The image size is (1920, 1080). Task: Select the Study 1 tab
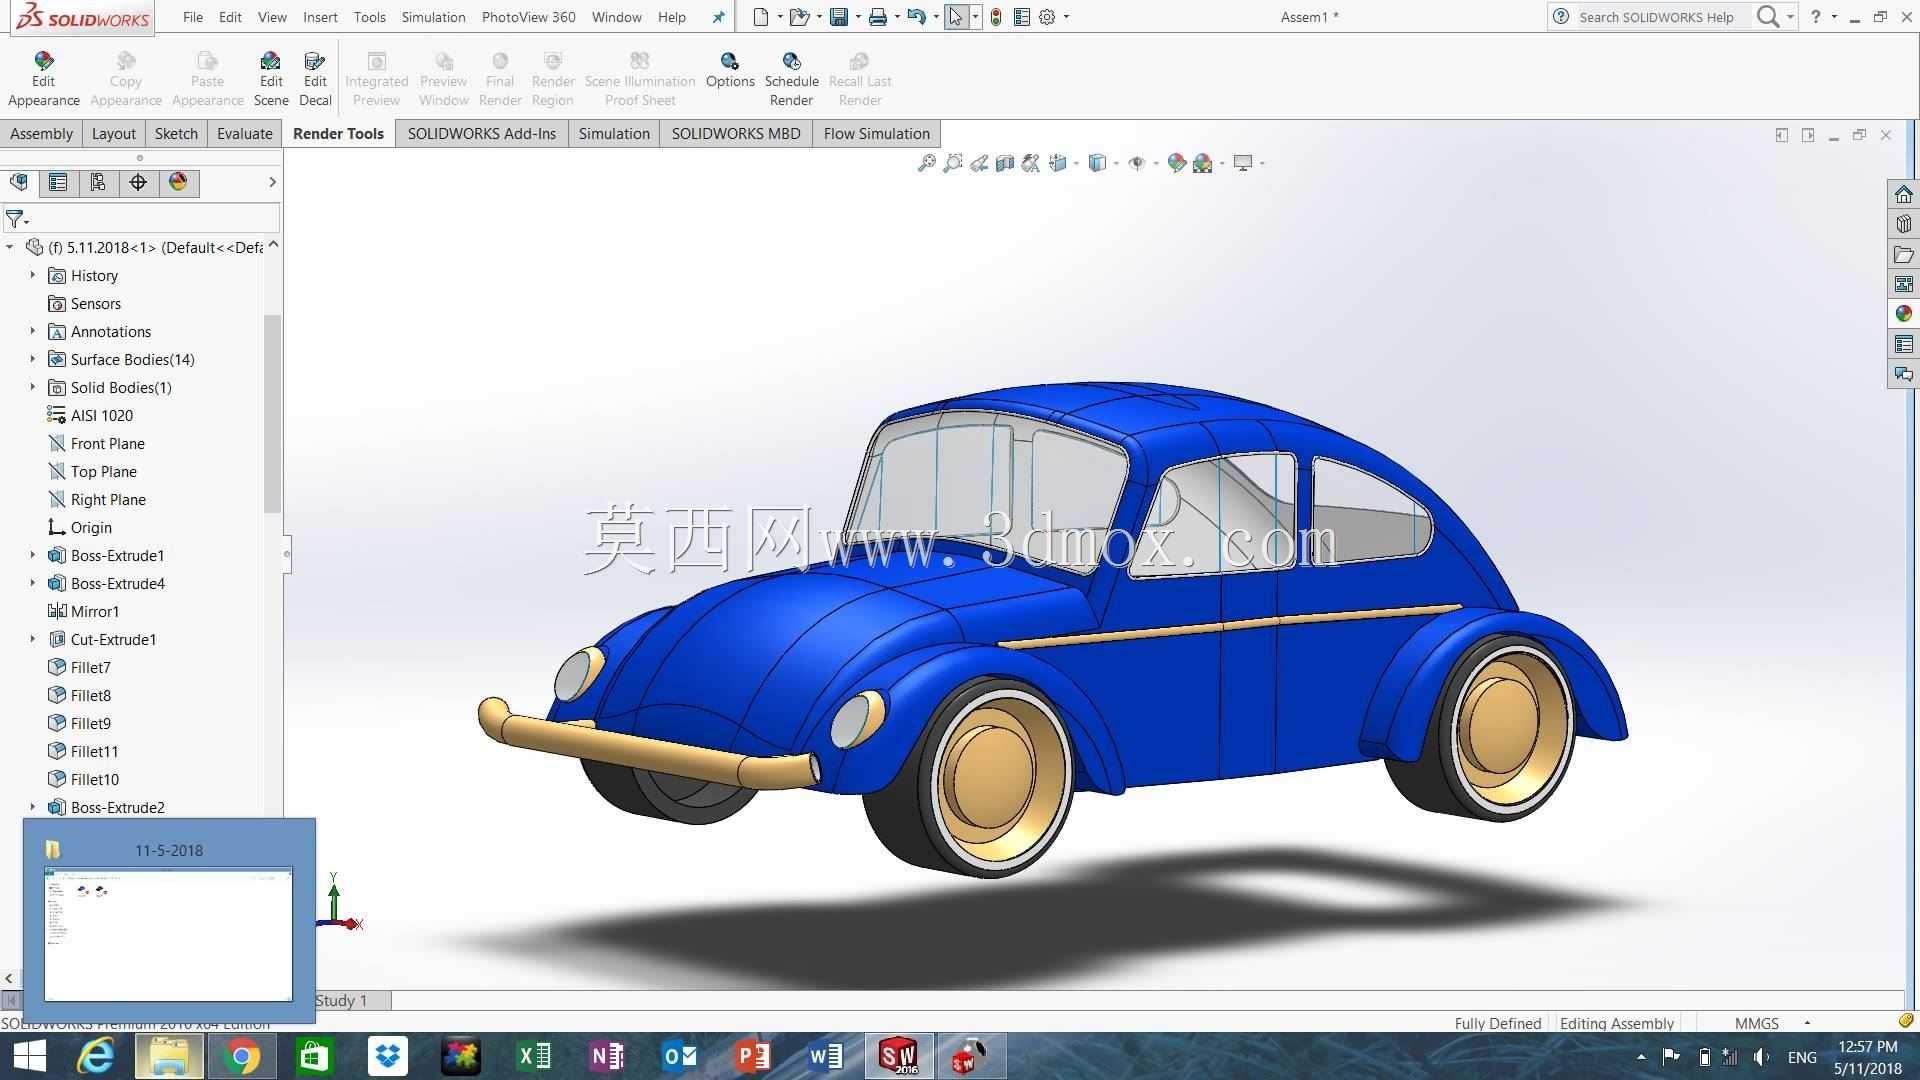341,1000
